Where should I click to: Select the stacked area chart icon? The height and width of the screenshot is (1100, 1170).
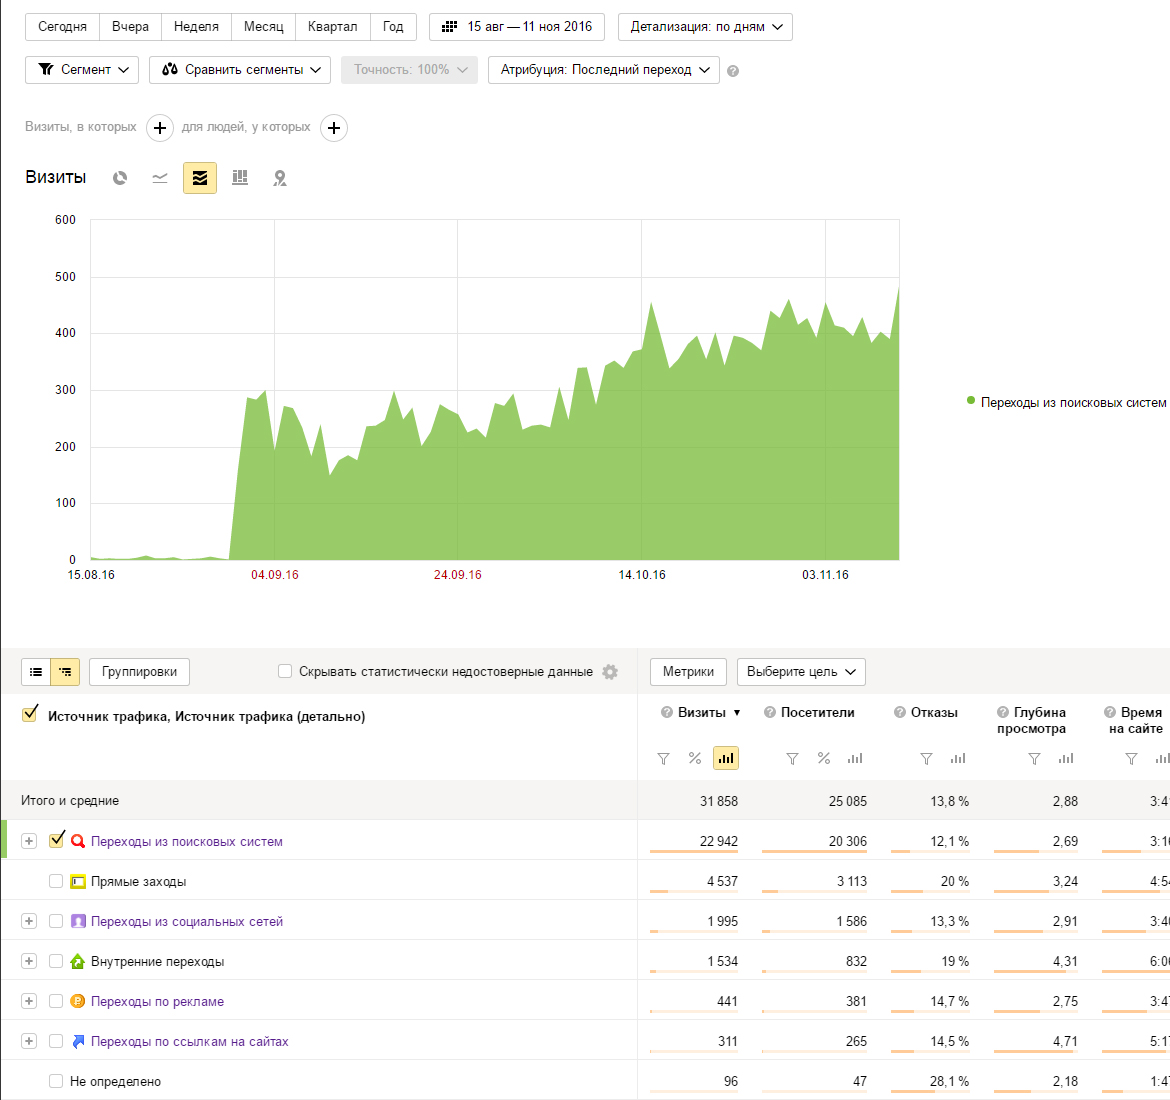click(x=200, y=178)
